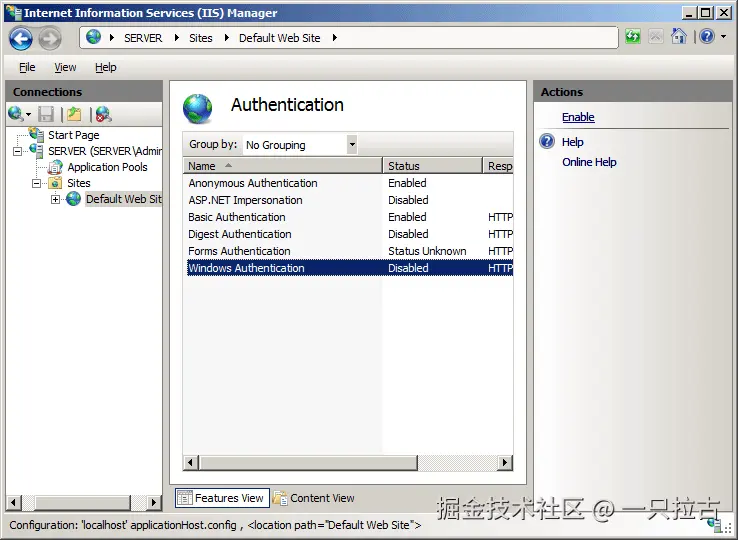Image resolution: width=738 pixels, height=540 pixels.
Task: Click status bar network icon bottom right
Action: tap(714, 524)
